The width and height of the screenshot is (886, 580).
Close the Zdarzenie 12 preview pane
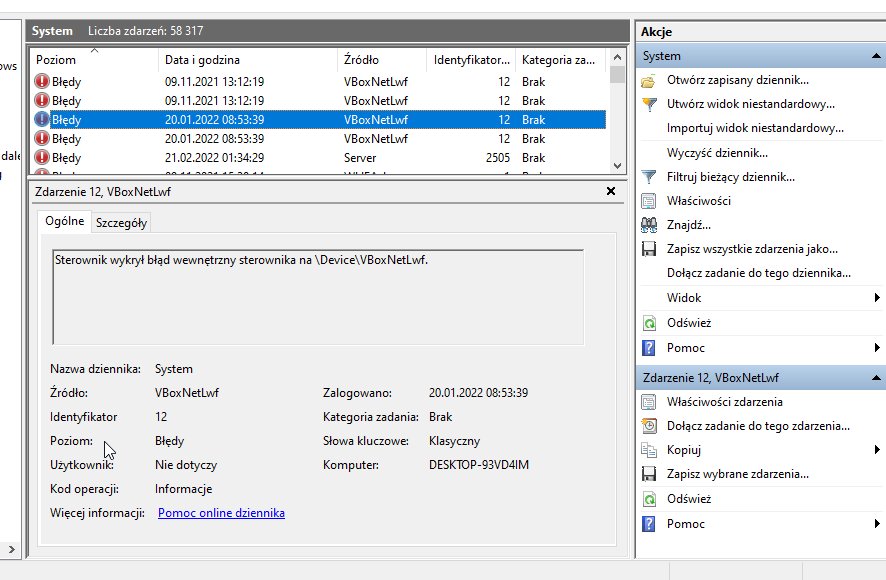tap(611, 191)
